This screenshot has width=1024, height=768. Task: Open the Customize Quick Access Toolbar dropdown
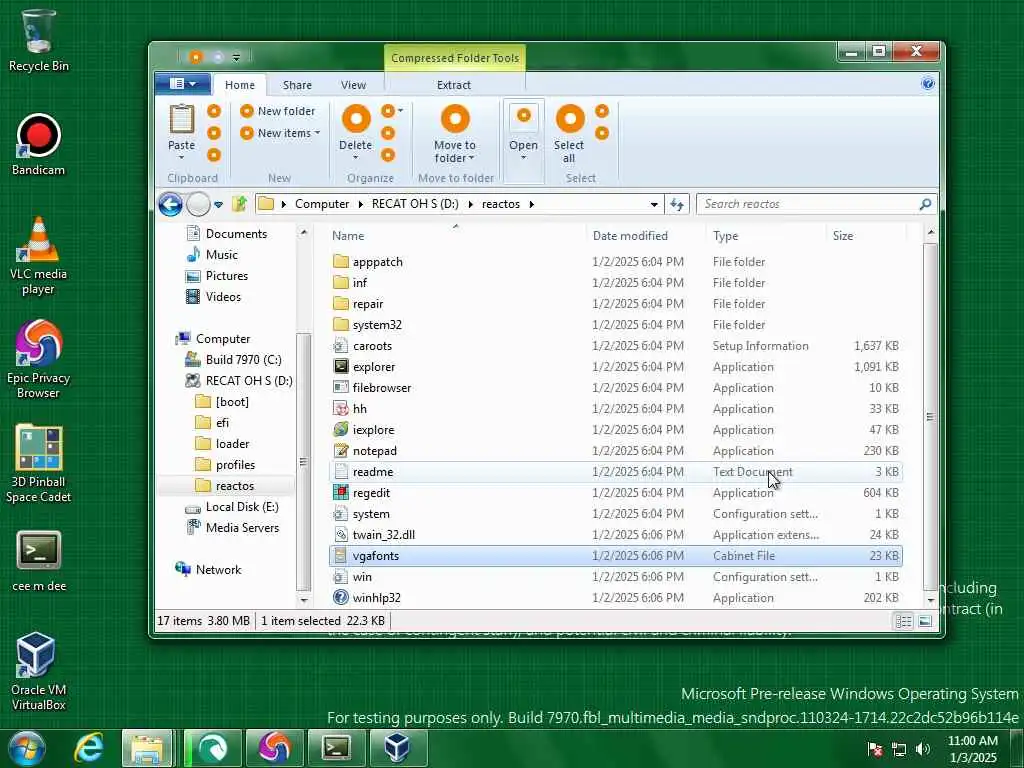tap(236, 57)
